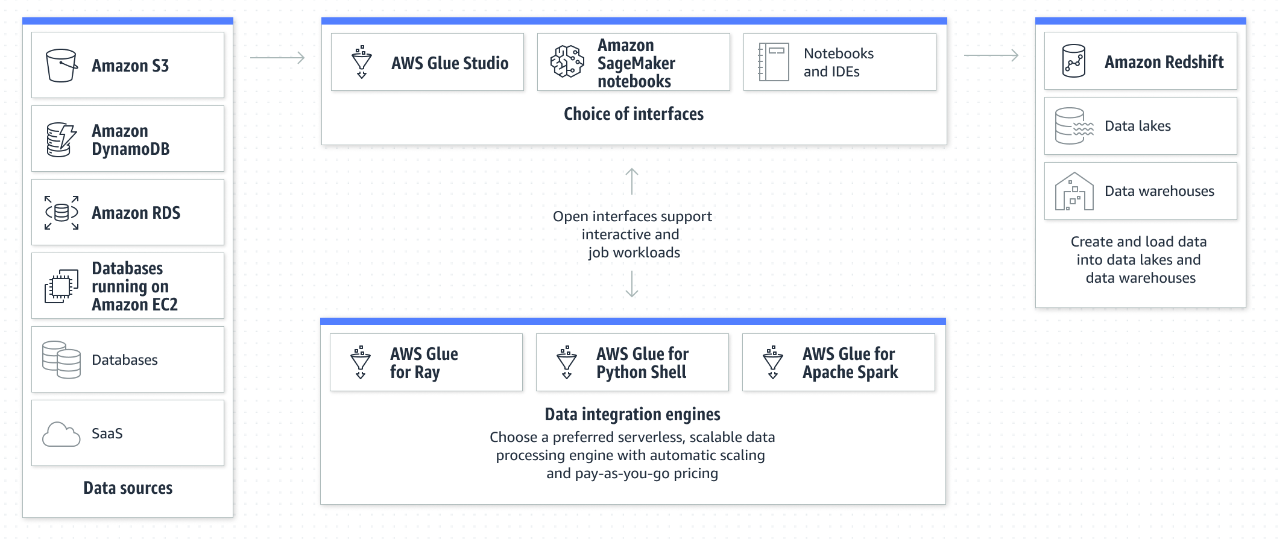
Task: Click the AWS Glue for Ray icon
Action: pyautogui.click(x=360, y=363)
